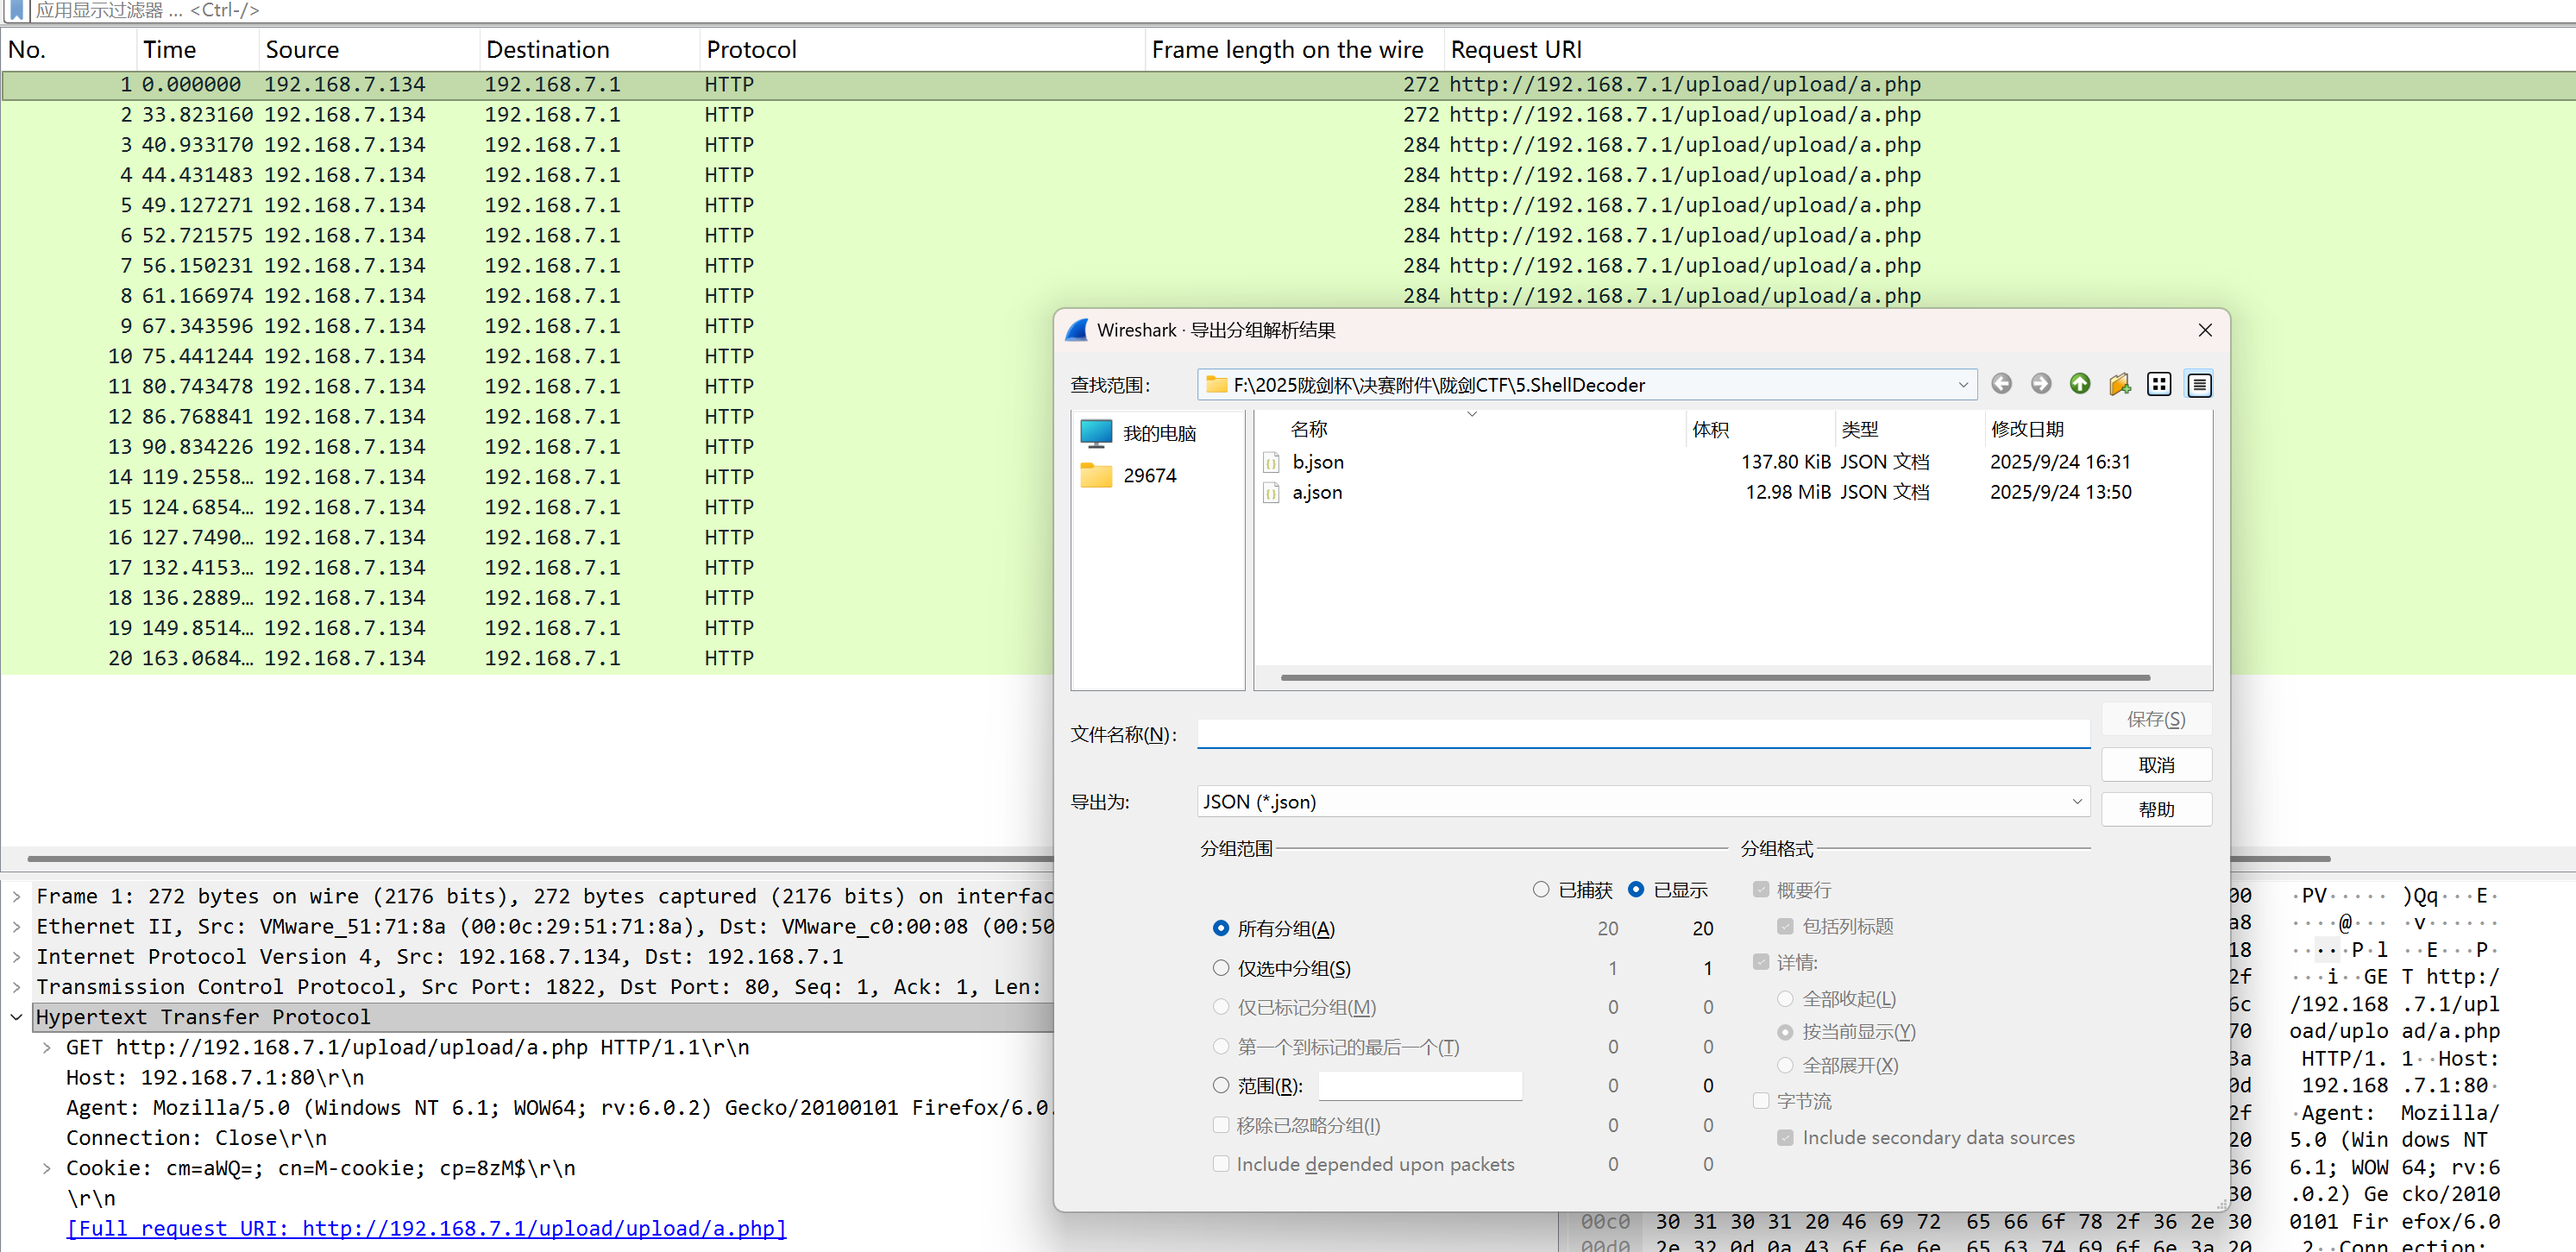Open the Full request URI link
The width and height of the screenshot is (2576, 1252).
426,1228
